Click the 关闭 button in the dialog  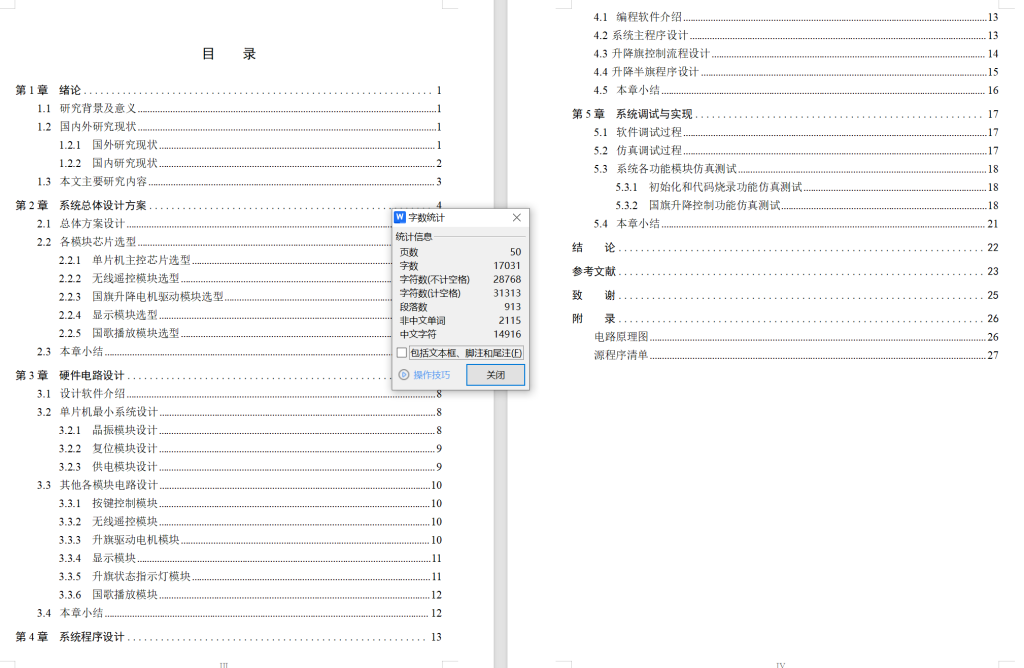coord(498,375)
